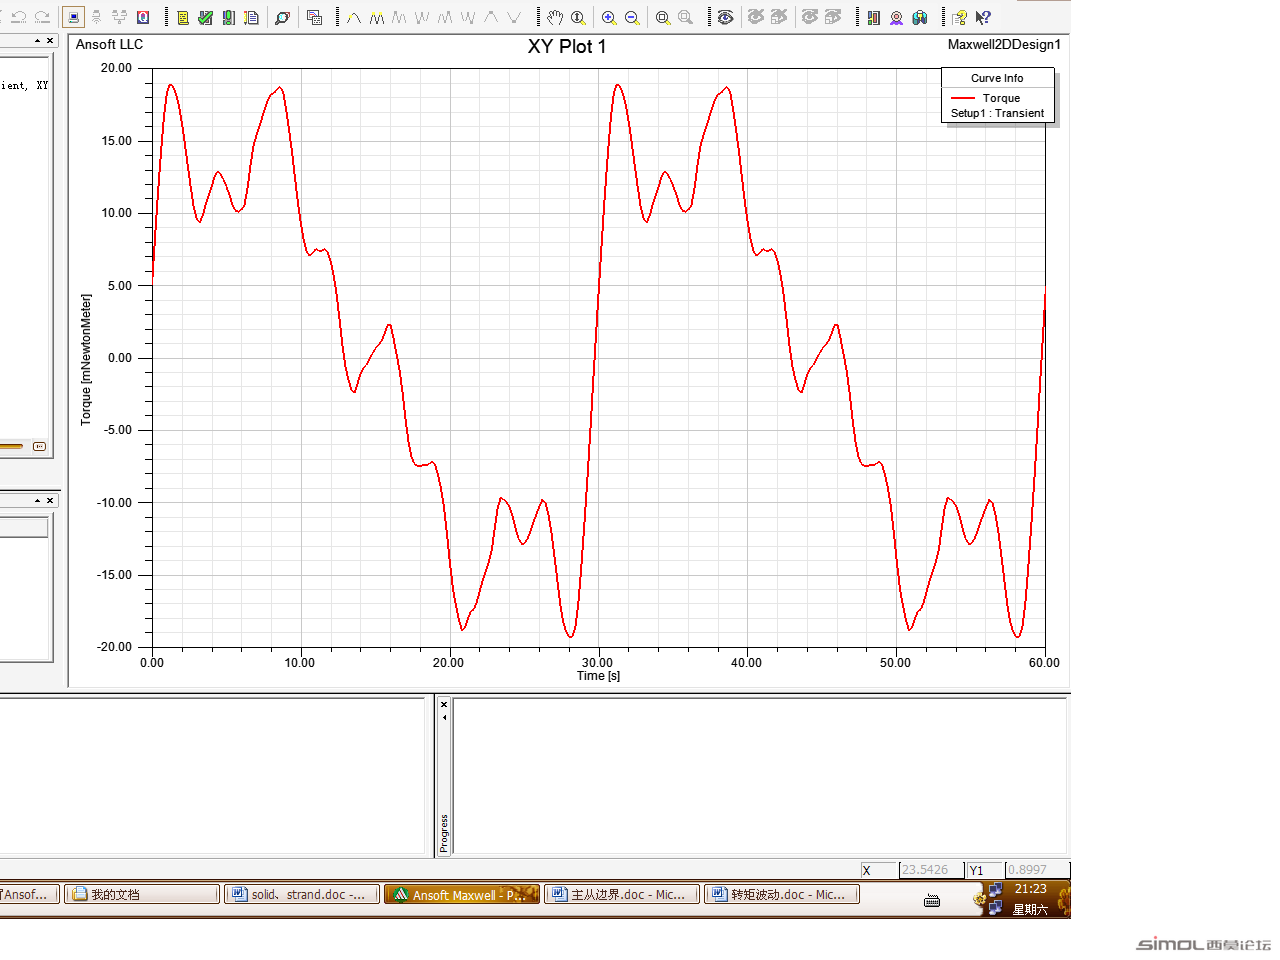The image size is (1280, 960).
Task: Switch to 'solid、strand.doc' taskbar window
Action: [x=302, y=895]
